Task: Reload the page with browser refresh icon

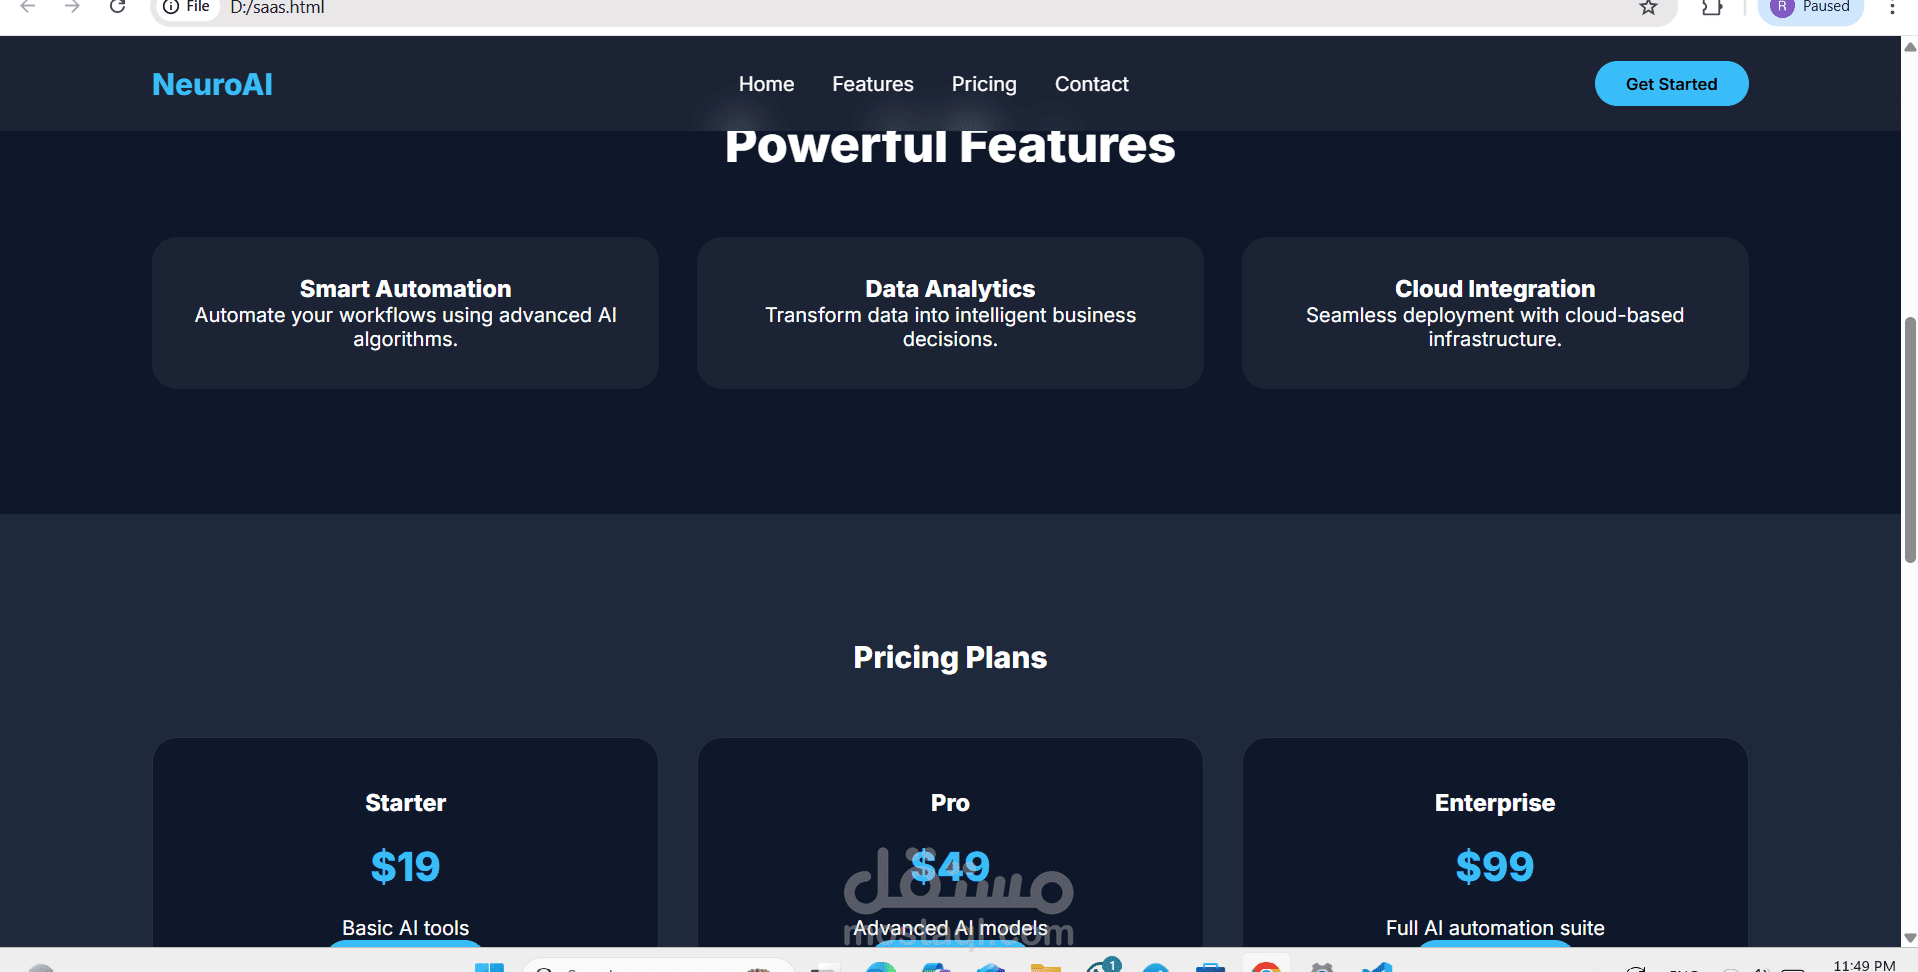Action: tap(117, 7)
